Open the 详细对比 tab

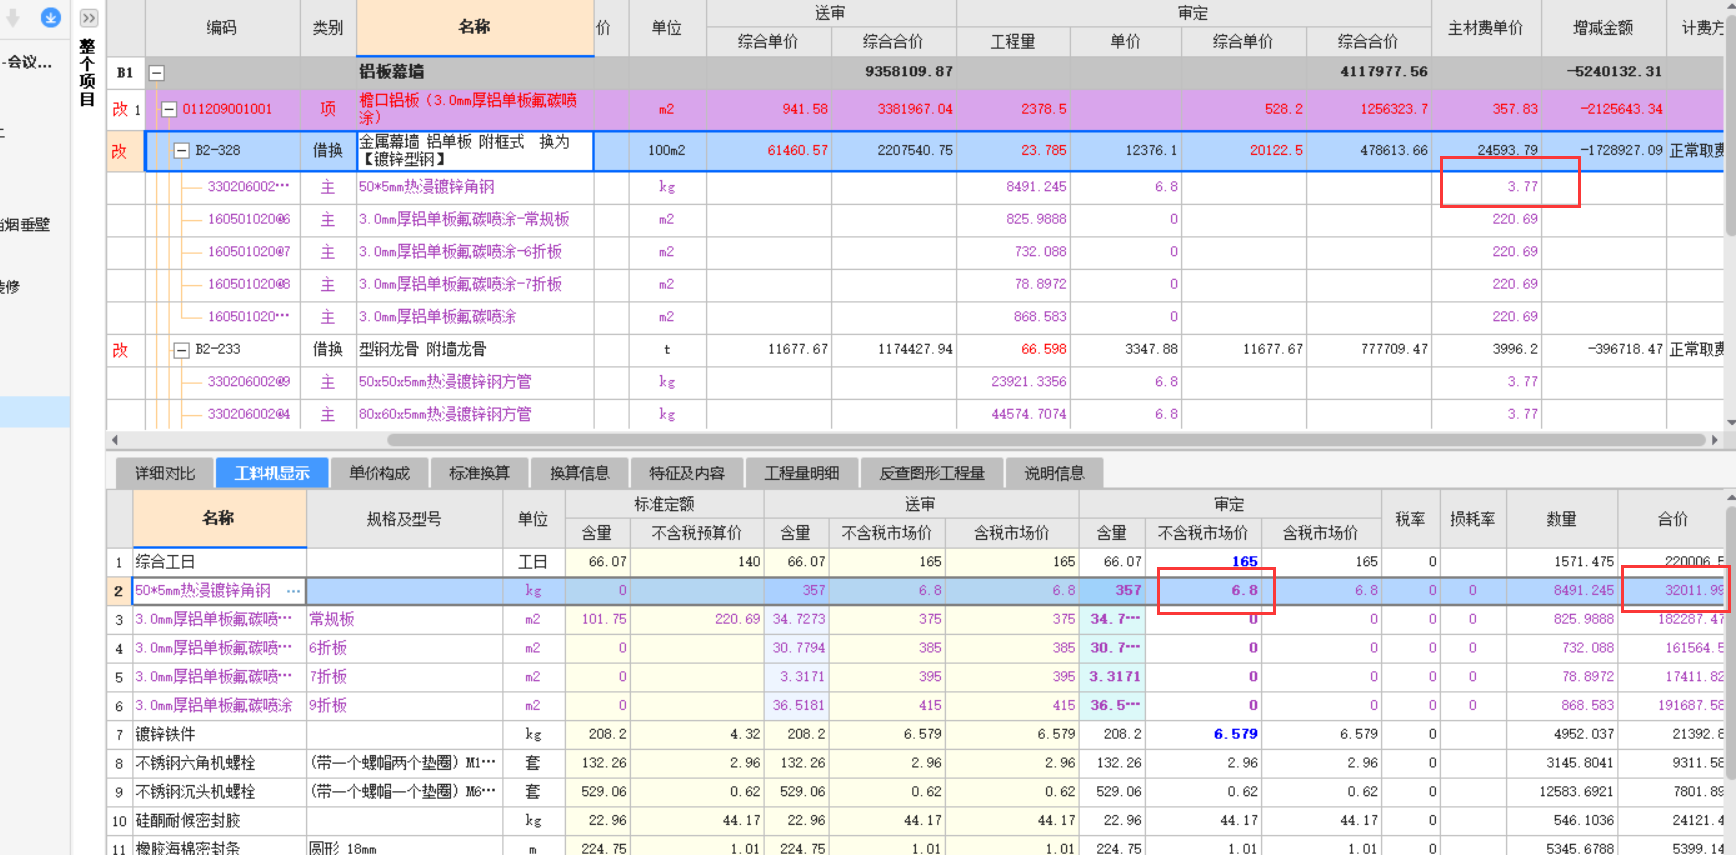click(x=165, y=473)
